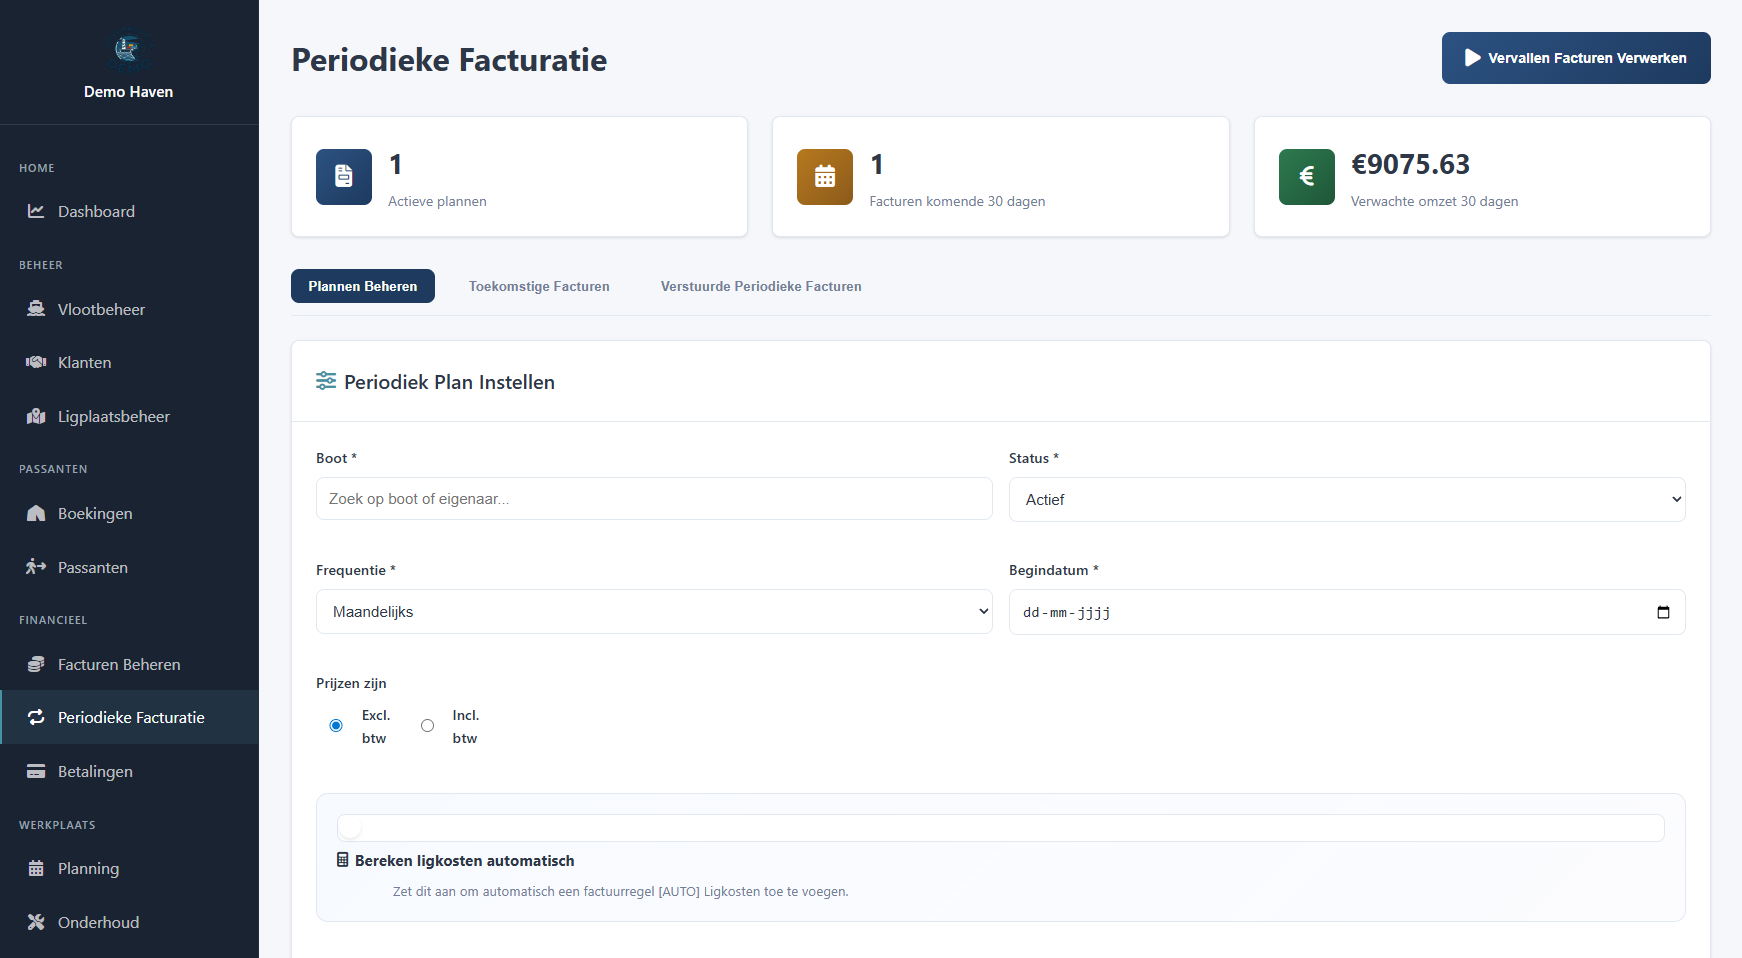The height and width of the screenshot is (958, 1742).
Task: Click the Zet dit aan om automatisch description text
Action: pyautogui.click(x=620, y=891)
